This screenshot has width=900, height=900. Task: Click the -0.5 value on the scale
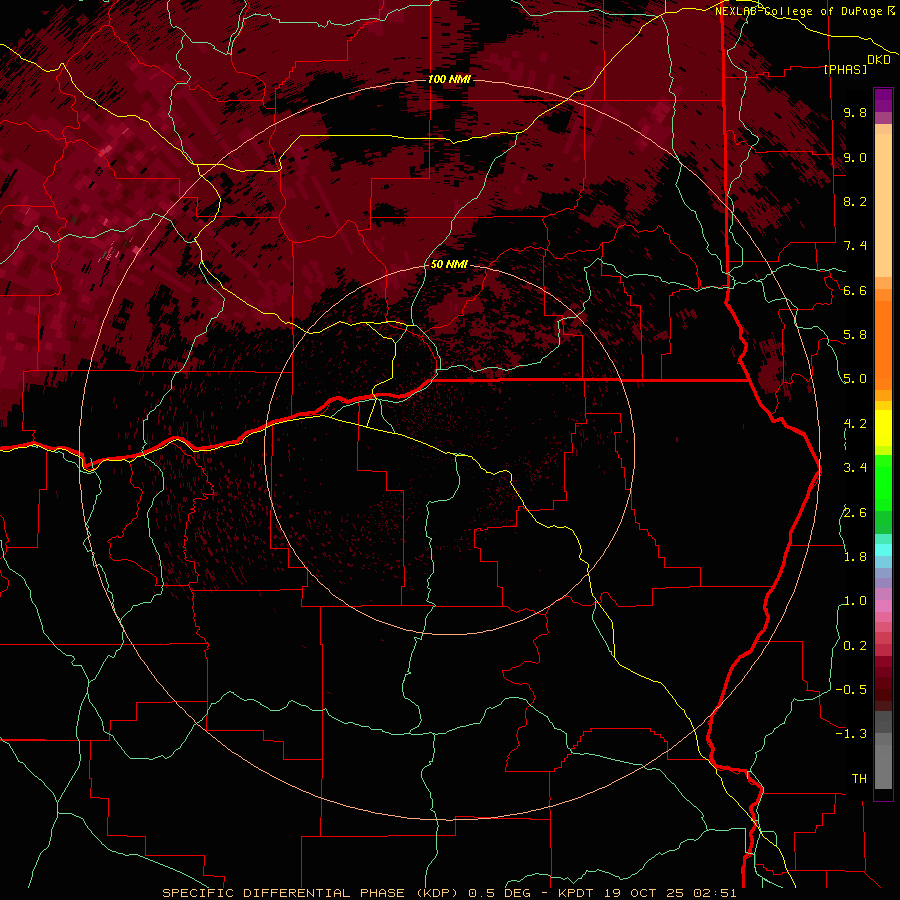coord(851,690)
